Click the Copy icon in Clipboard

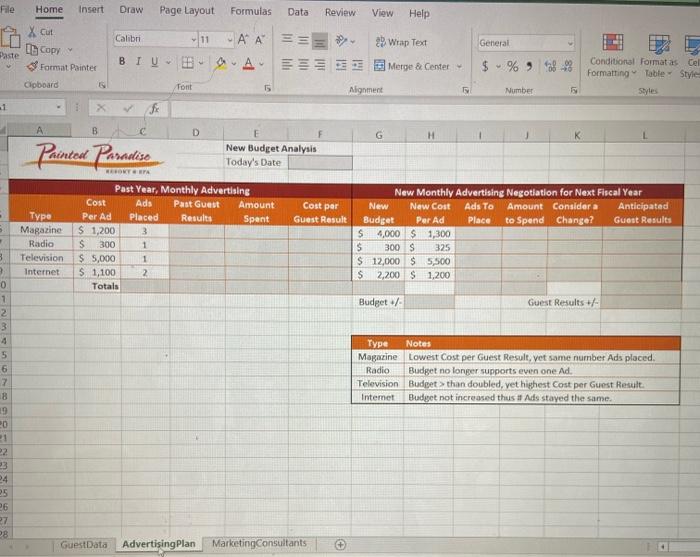tap(32, 49)
